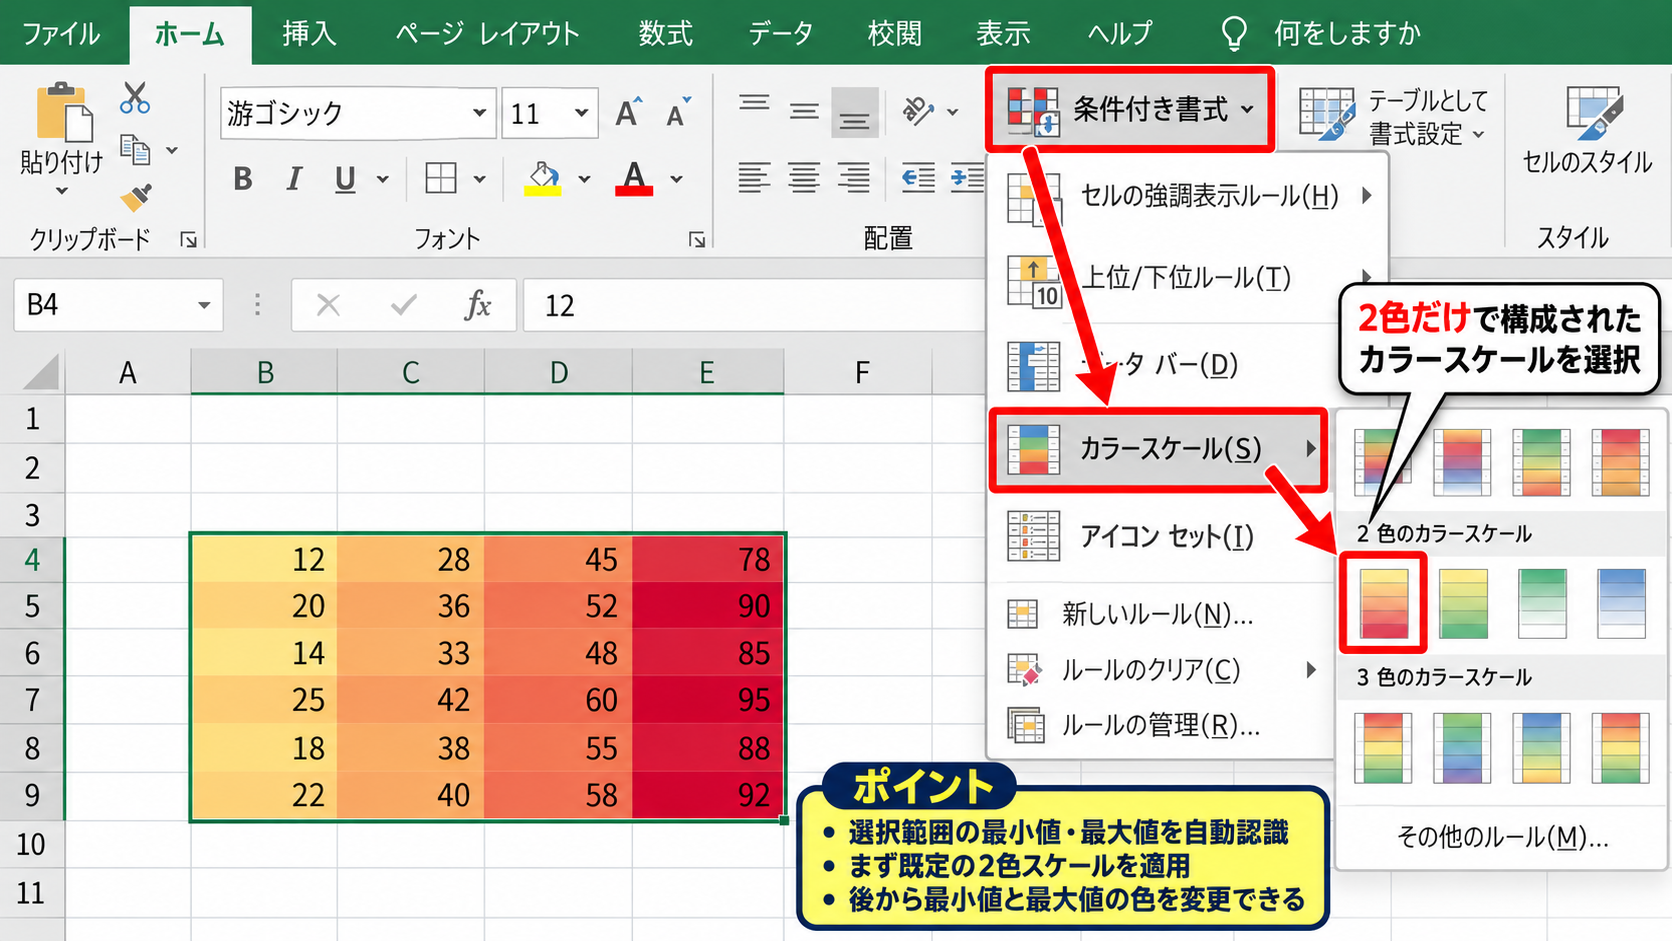This screenshot has width=1672, height=941.
Task: Open the 条件付き書式 dropdown
Action: click(x=1130, y=109)
